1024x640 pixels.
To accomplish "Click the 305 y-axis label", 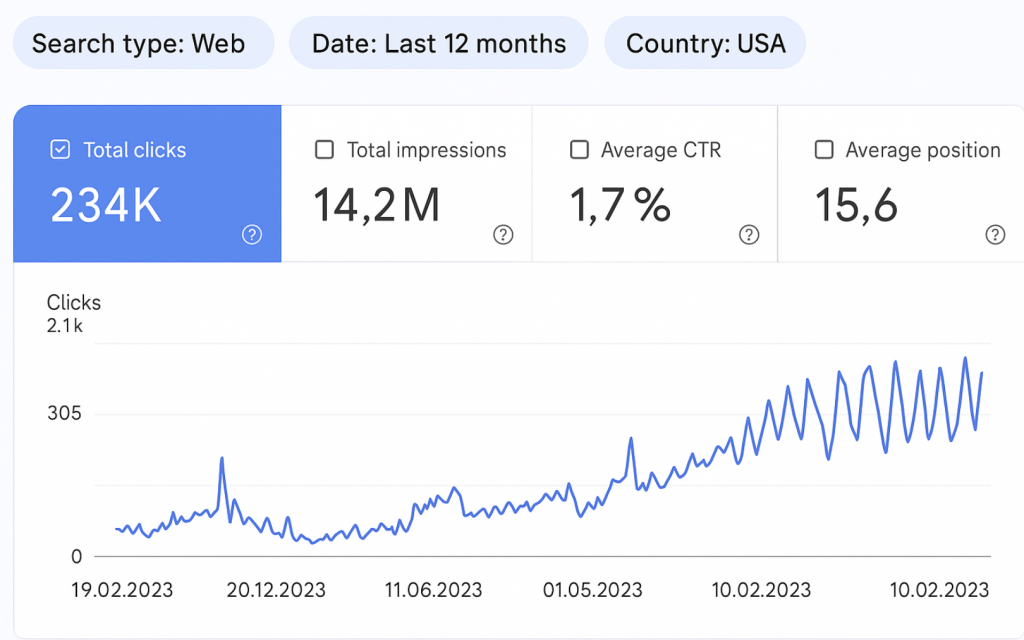I will coord(64,413).
